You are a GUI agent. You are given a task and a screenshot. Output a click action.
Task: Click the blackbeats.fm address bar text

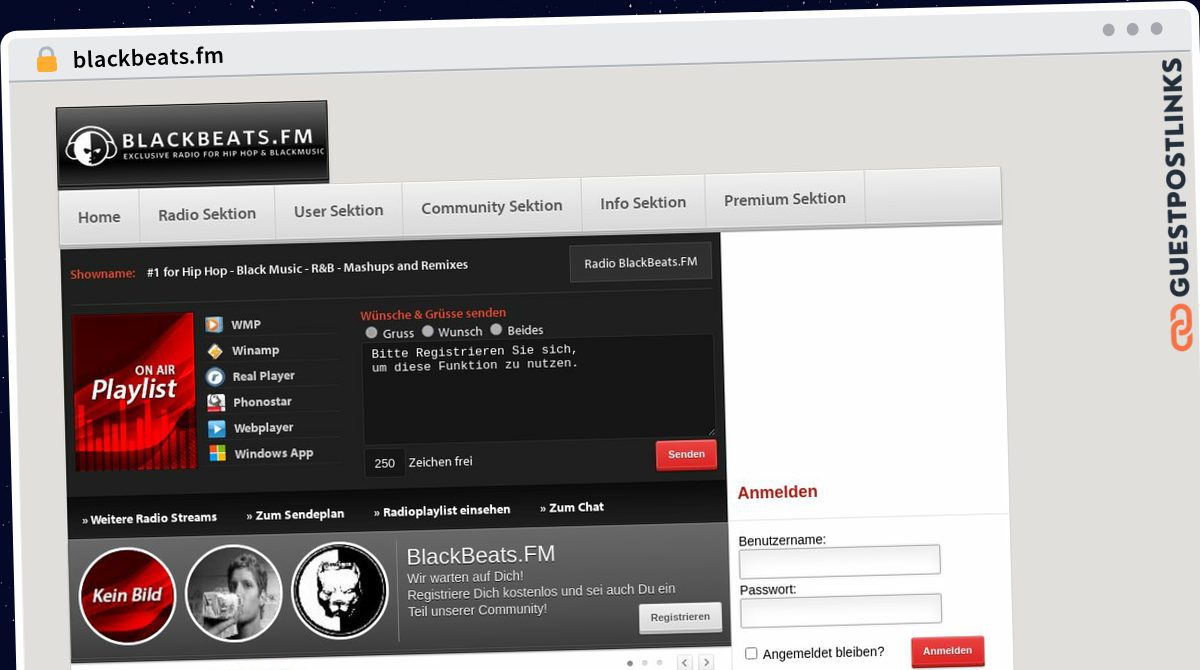[x=148, y=58]
